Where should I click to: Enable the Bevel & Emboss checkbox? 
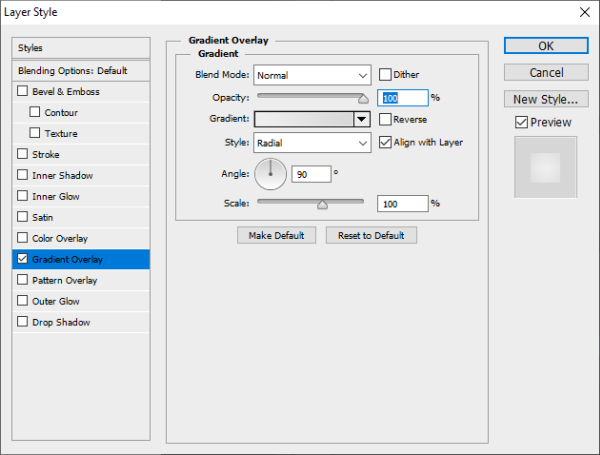23,91
